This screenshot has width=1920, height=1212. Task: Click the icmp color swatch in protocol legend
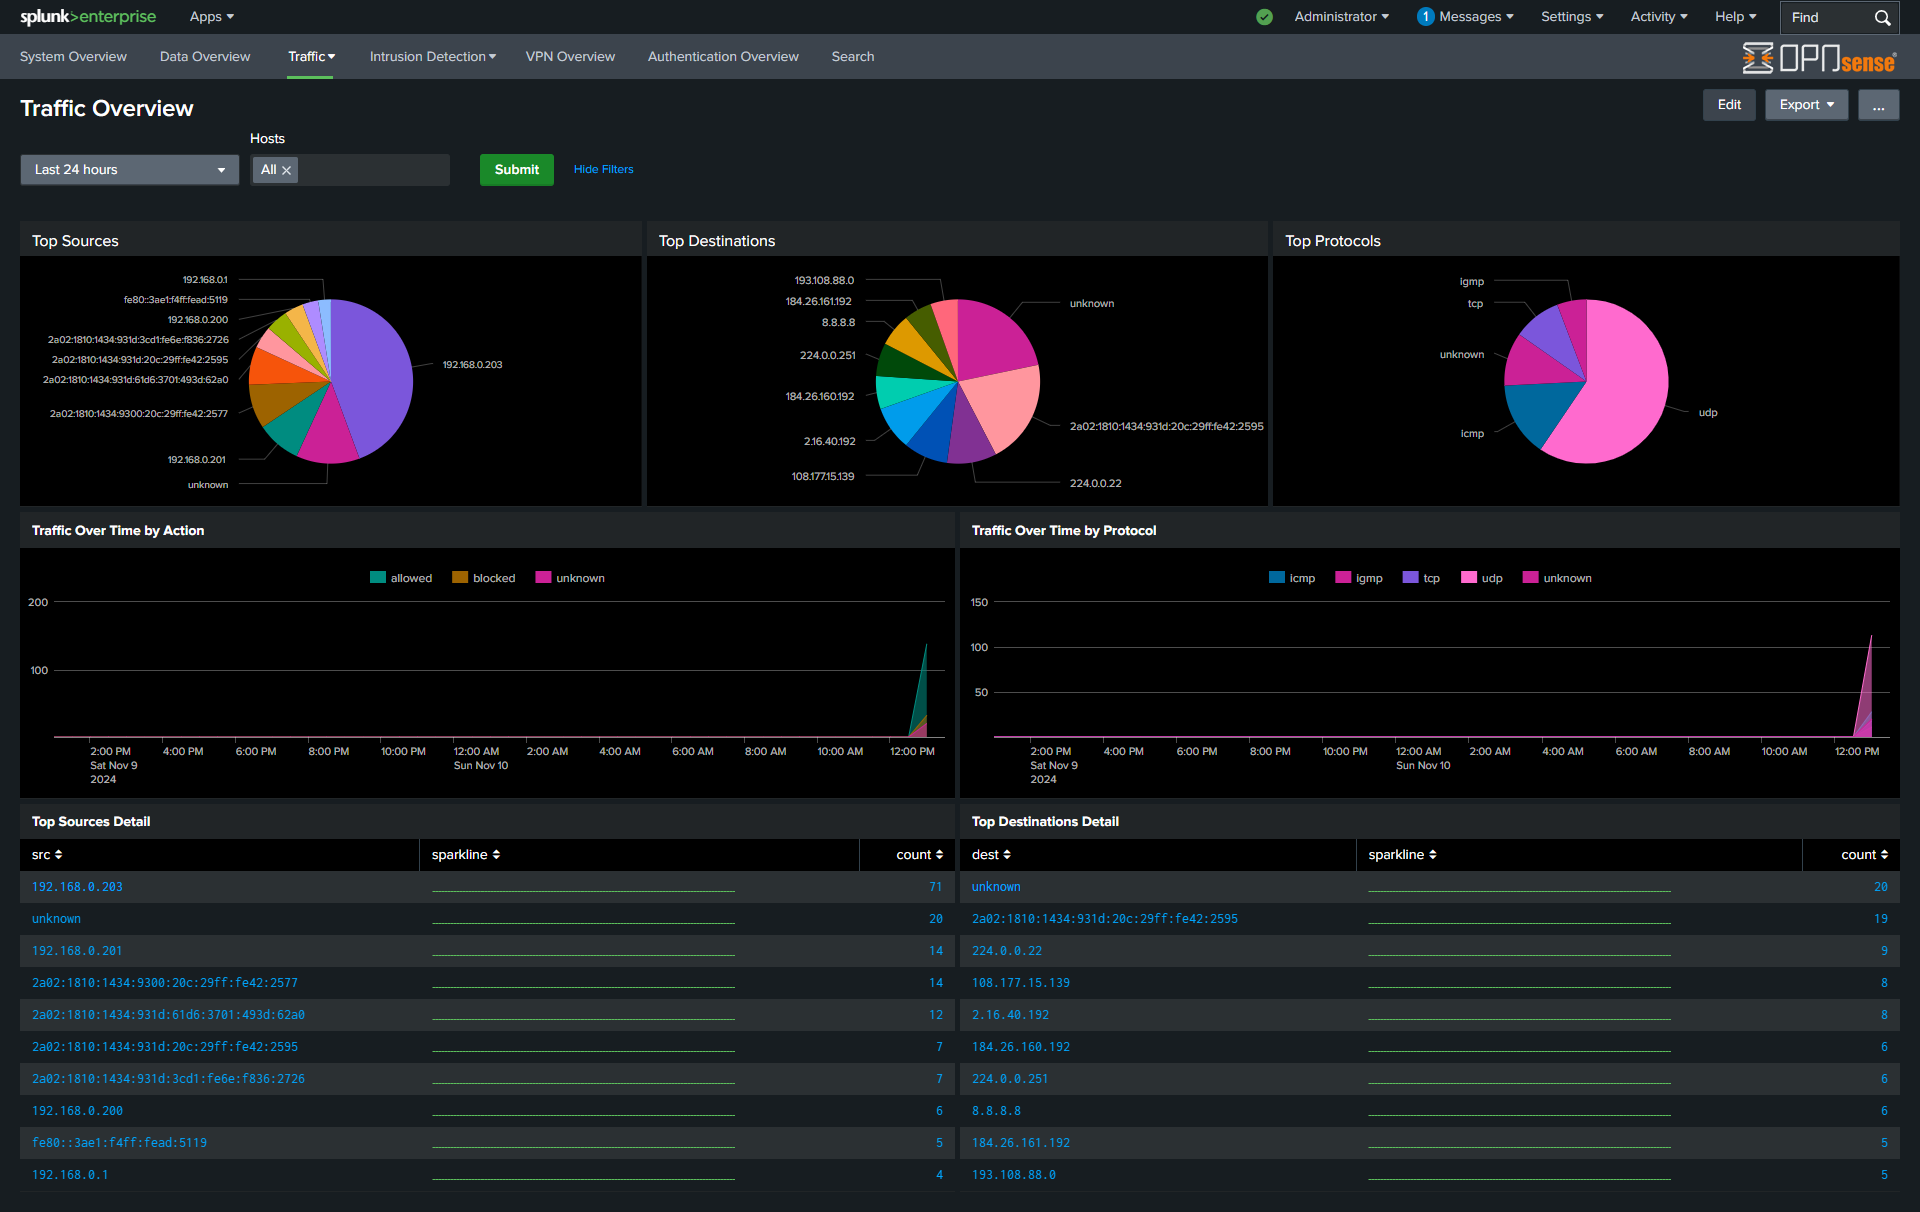pyautogui.click(x=1275, y=577)
